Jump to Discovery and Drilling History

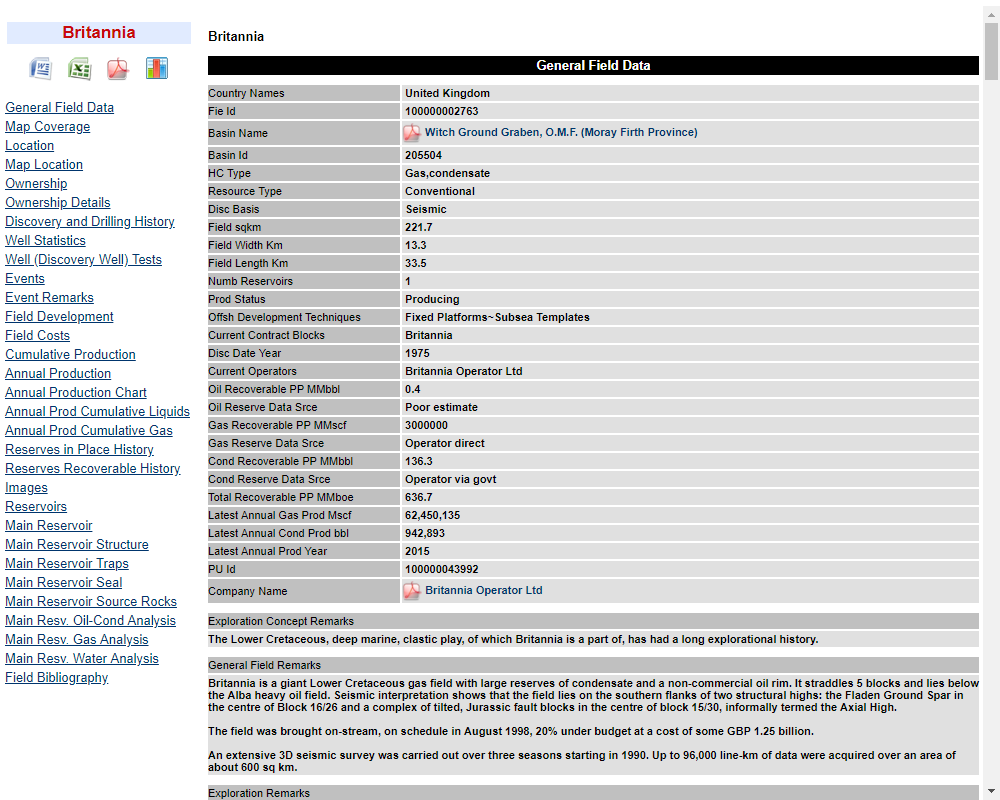(90, 221)
